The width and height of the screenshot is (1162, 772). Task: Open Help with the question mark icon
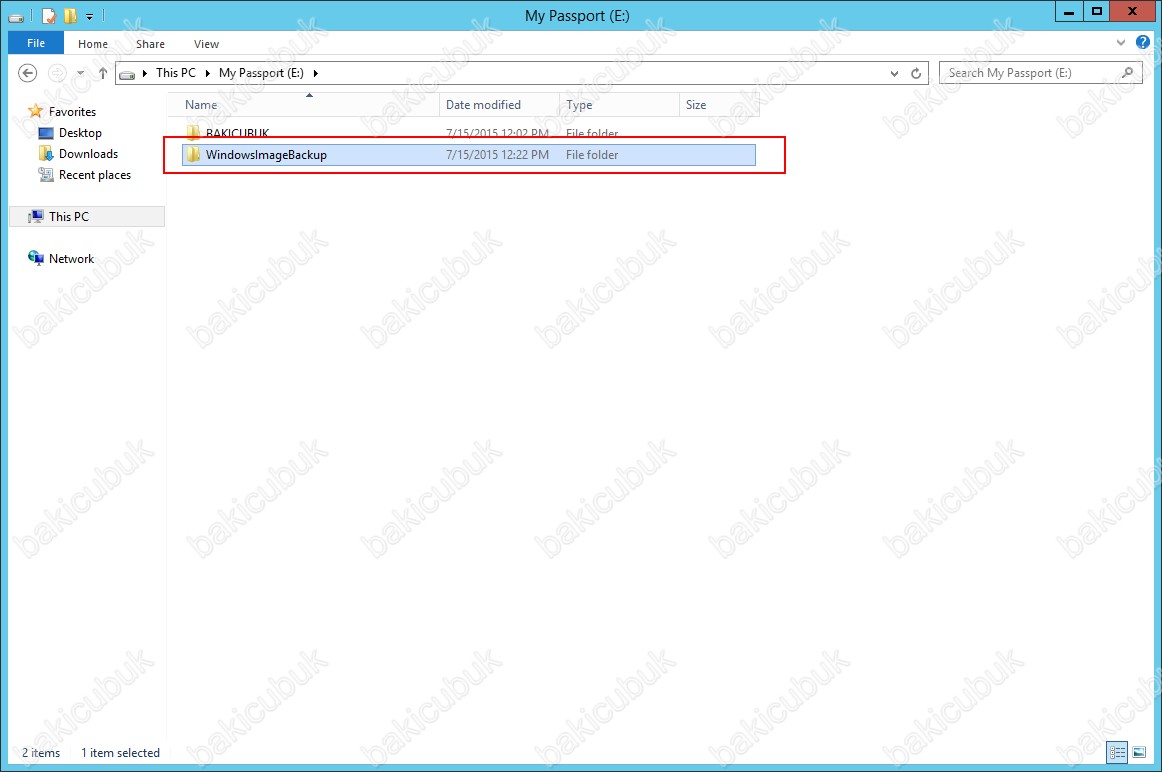click(1143, 42)
